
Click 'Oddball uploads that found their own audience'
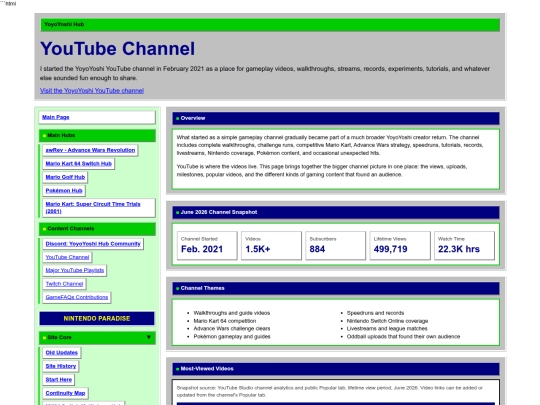click(x=403, y=336)
